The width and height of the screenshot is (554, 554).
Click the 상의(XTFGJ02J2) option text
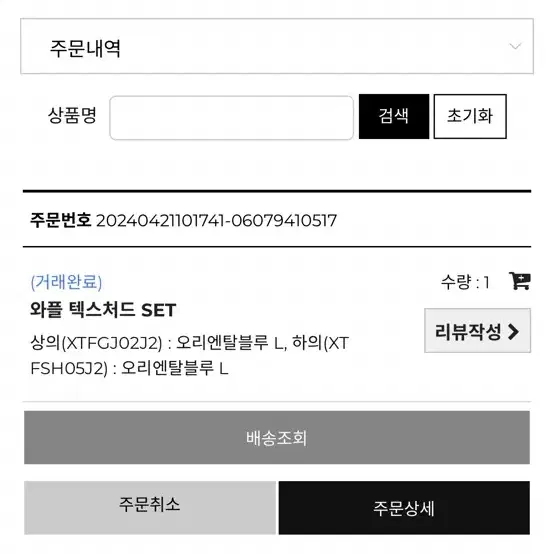point(96,342)
